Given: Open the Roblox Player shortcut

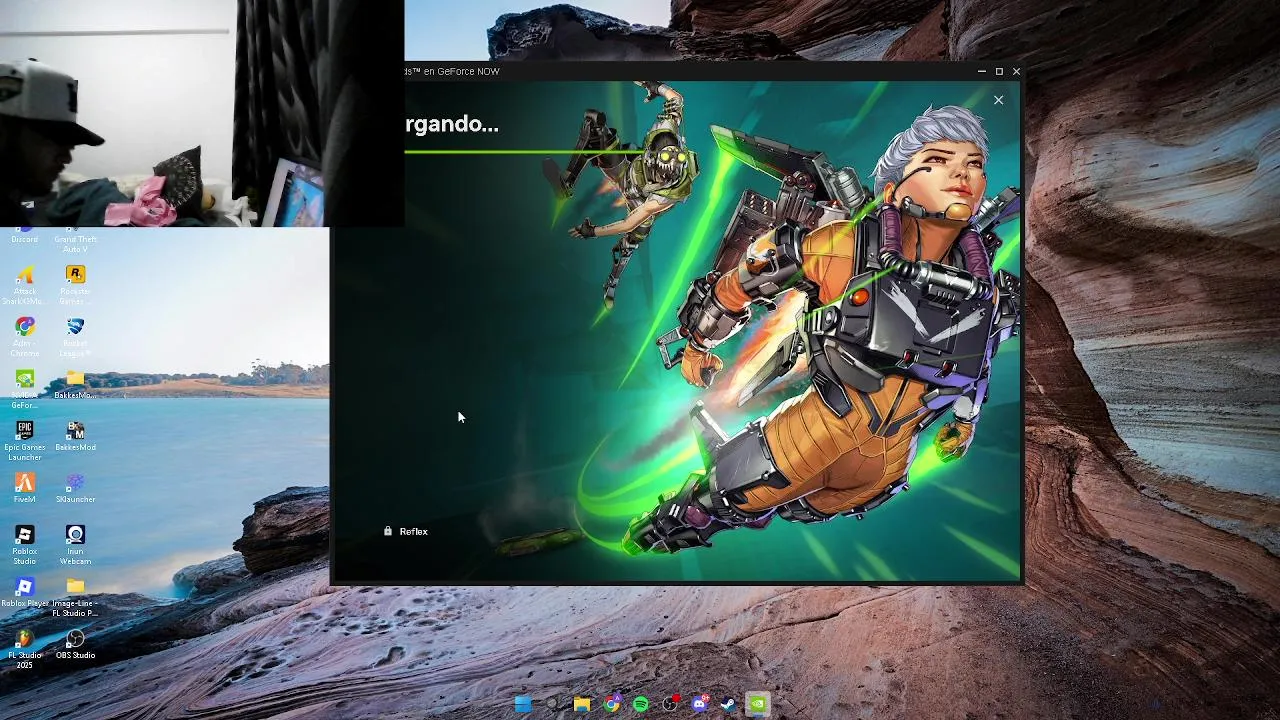Looking at the screenshot, I should point(25,592).
